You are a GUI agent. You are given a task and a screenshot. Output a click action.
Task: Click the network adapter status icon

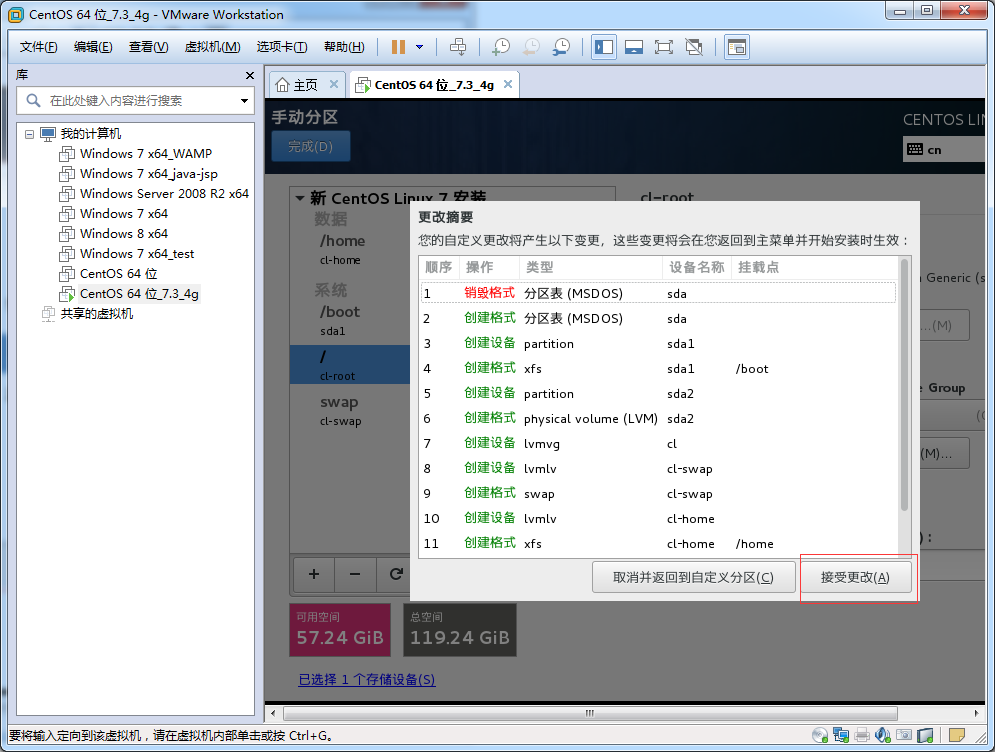(x=841, y=735)
